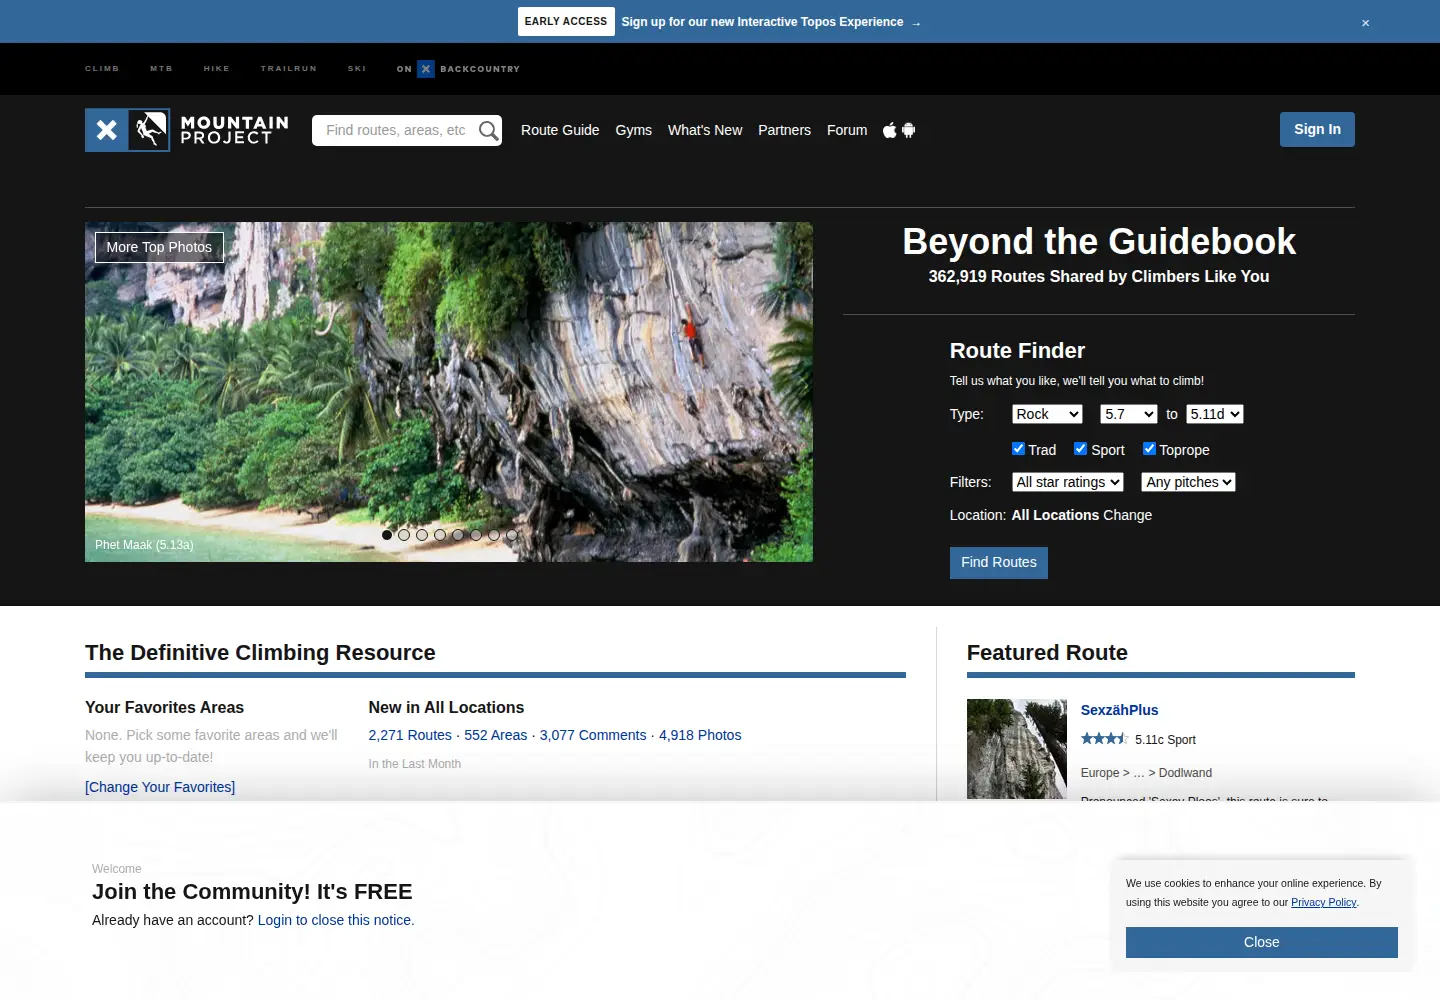Focus the Find routes, areas search field
The height and width of the screenshot is (1000, 1440).
pyautogui.click(x=396, y=130)
